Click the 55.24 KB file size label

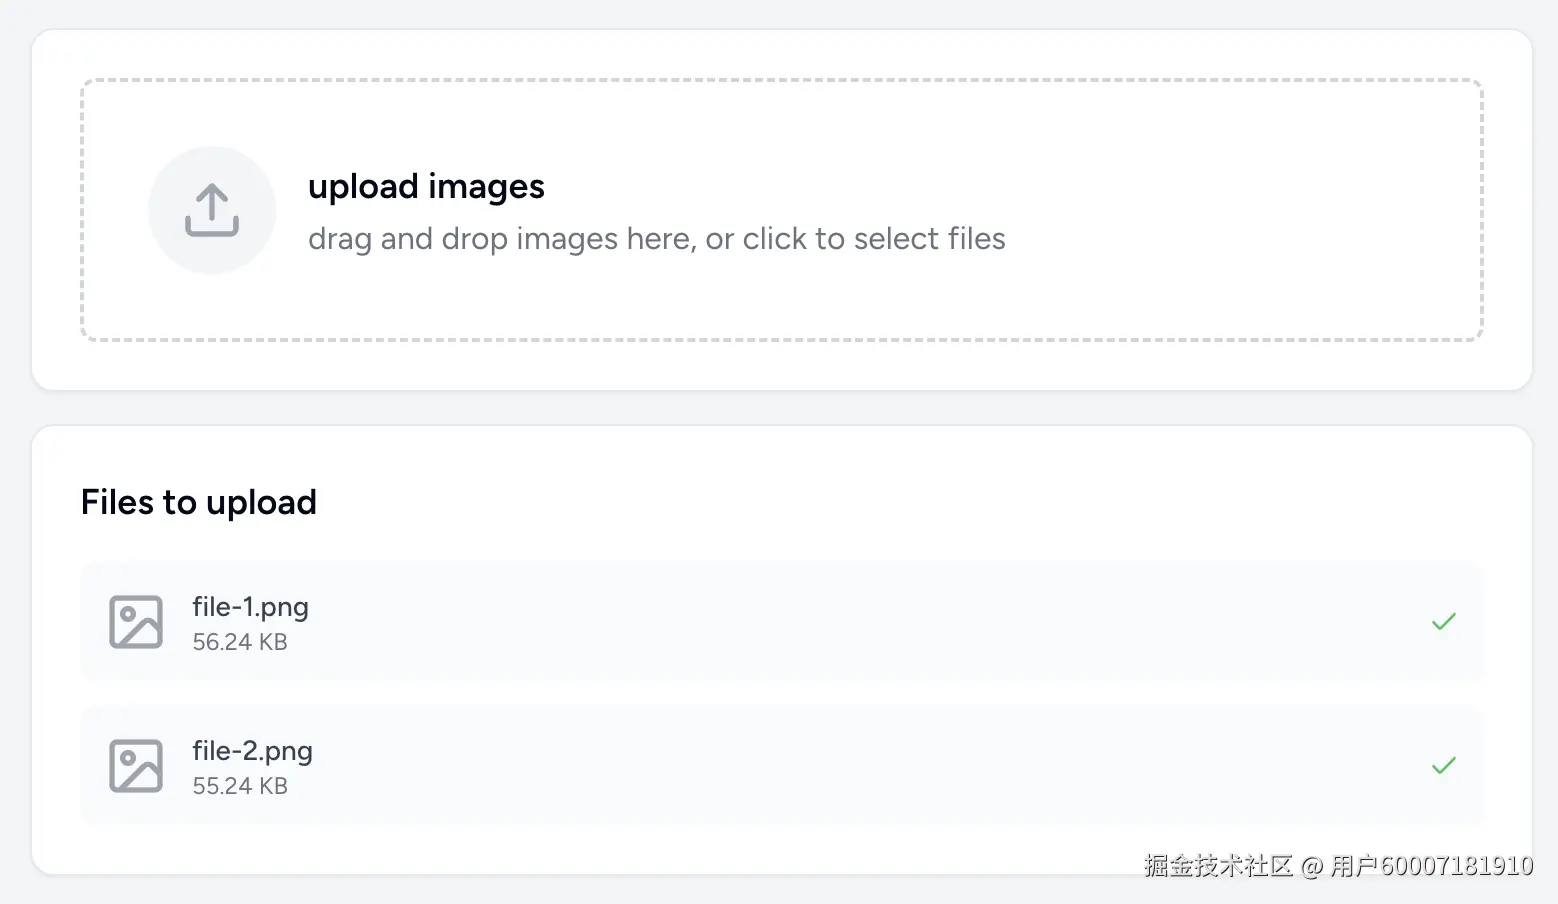click(x=240, y=786)
